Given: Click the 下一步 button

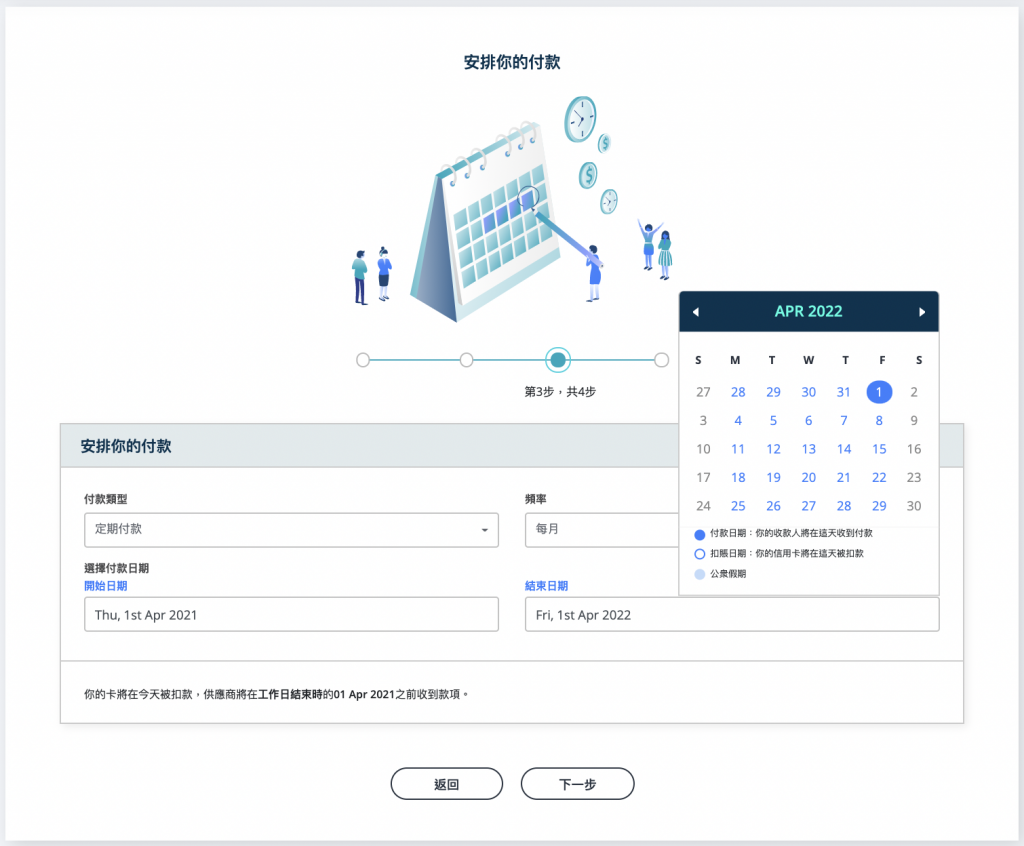Looking at the screenshot, I should click(x=577, y=783).
